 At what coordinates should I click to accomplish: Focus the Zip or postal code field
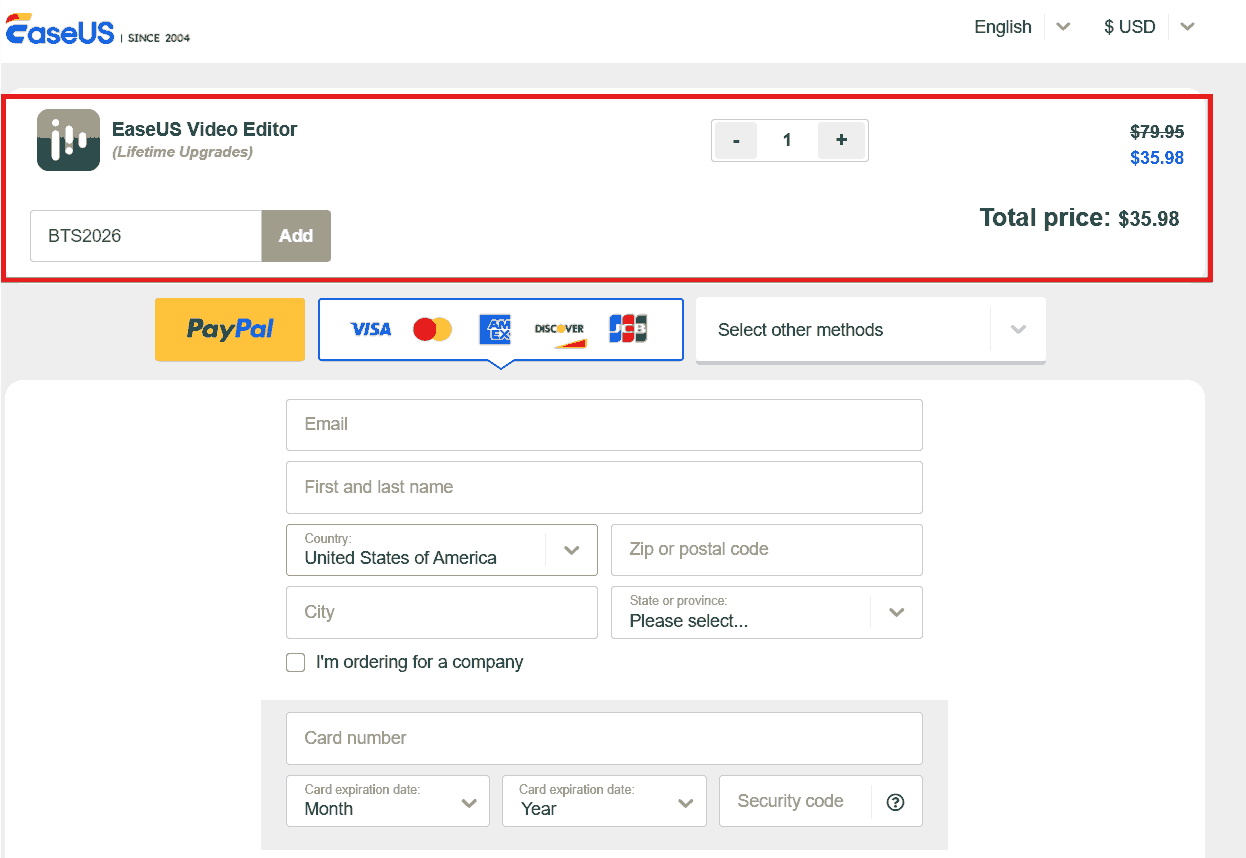click(x=767, y=550)
